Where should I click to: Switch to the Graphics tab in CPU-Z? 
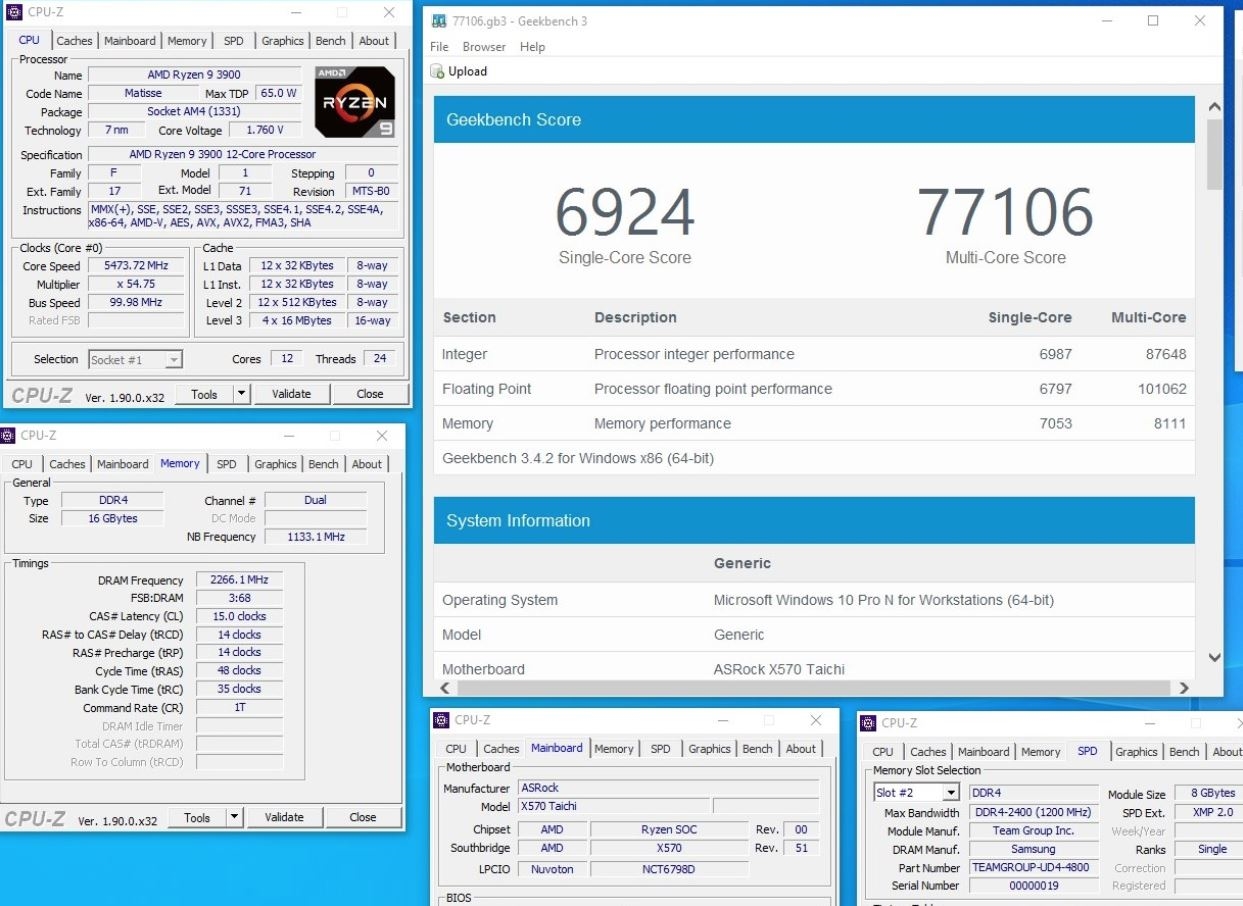tap(283, 41)
